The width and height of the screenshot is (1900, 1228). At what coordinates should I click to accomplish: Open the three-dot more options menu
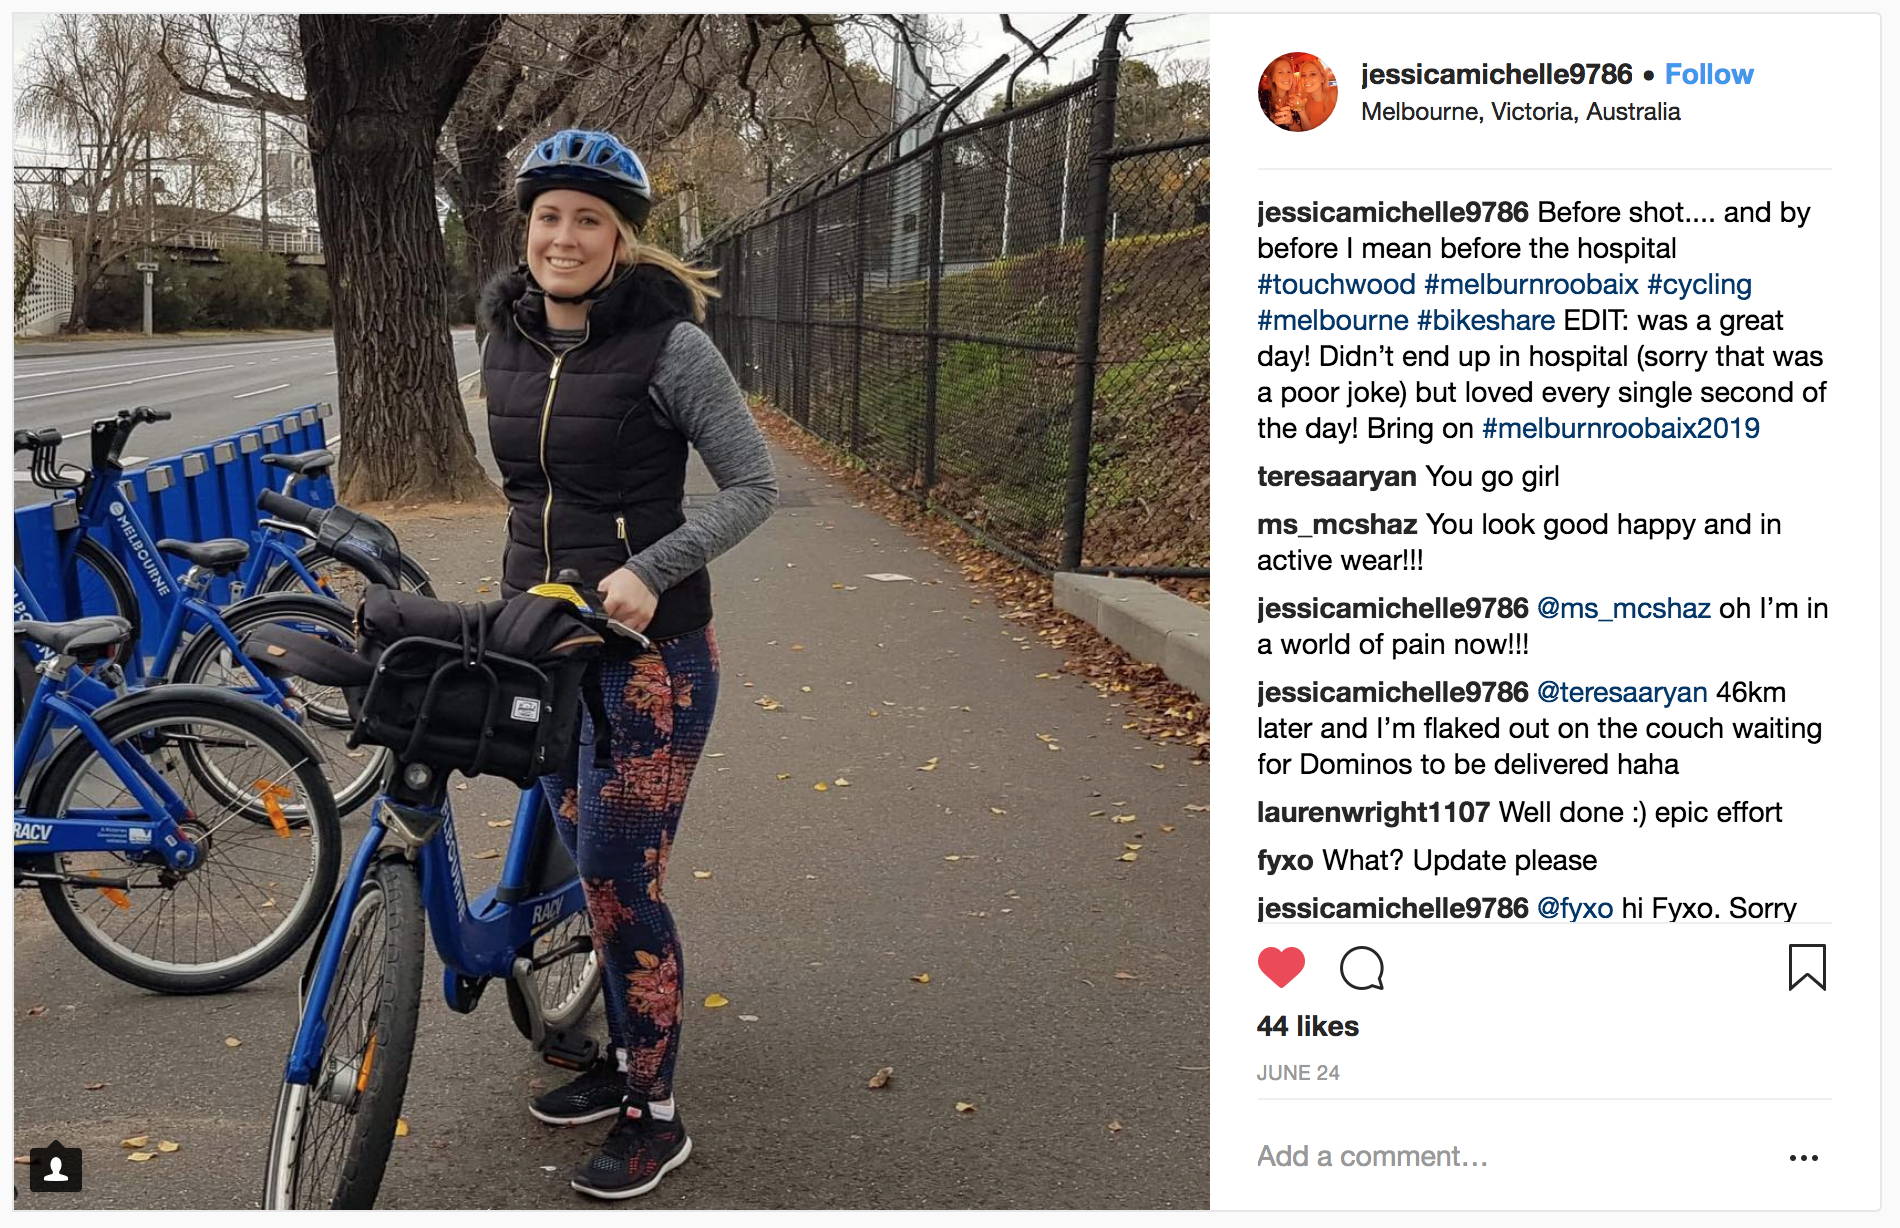point(1804,1157)
